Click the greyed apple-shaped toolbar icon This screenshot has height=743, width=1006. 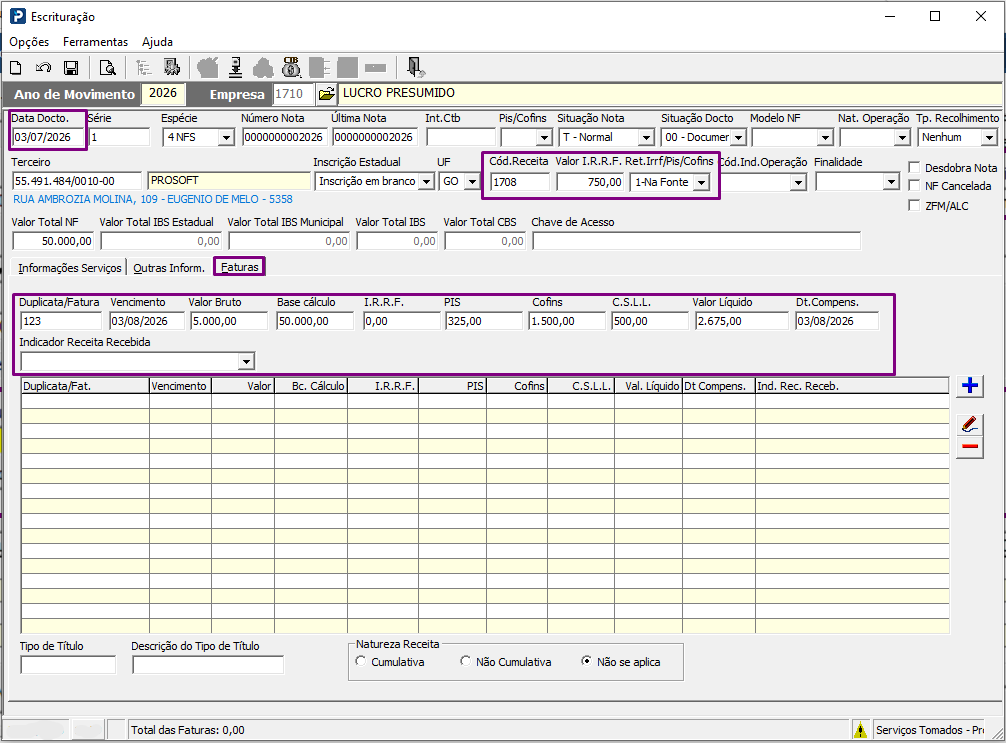(x=207, y=67)
